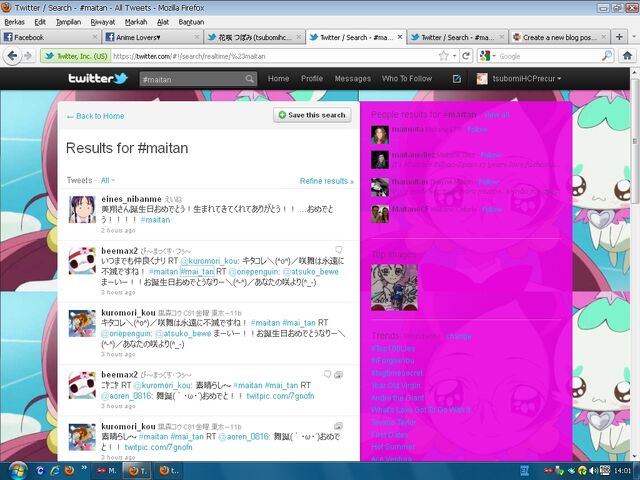Click the Firefox forward arrow
The image size is (640, 480).
(x=28, y=56)
